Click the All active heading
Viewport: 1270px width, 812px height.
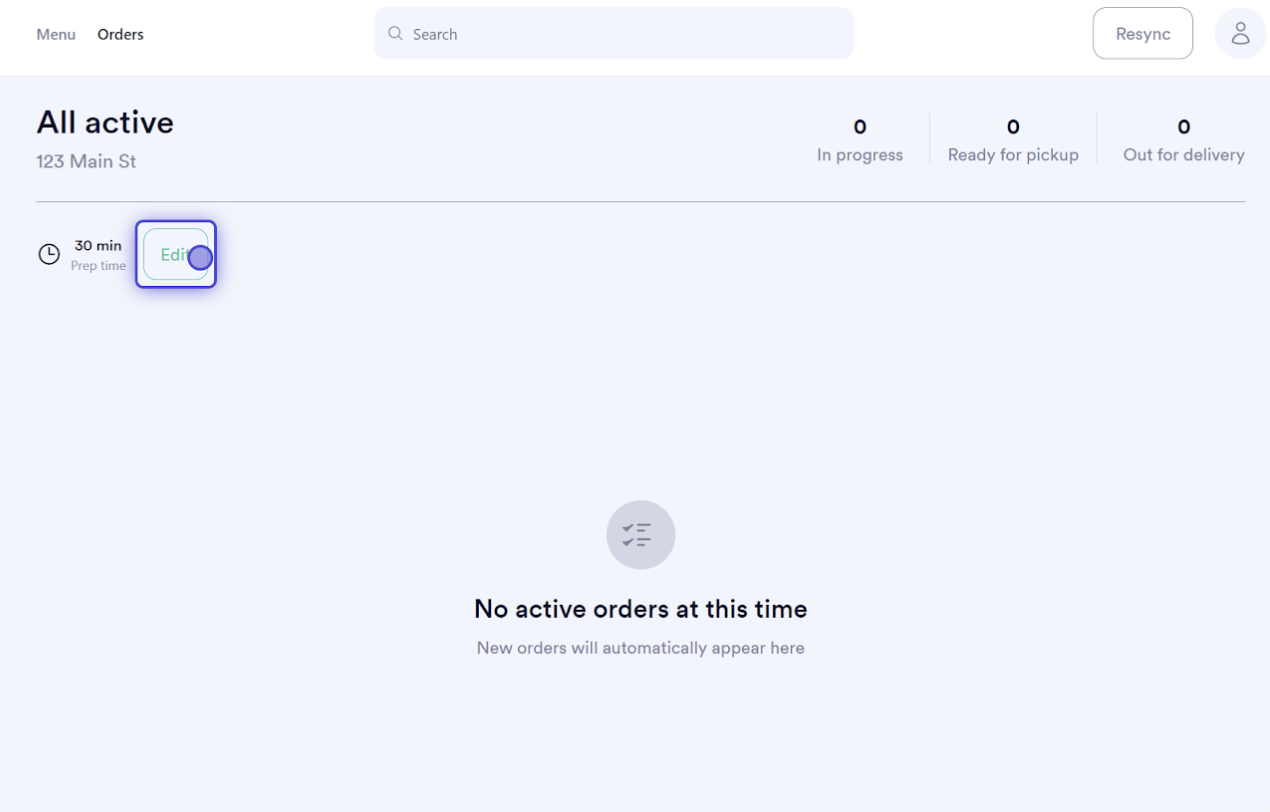105,122
